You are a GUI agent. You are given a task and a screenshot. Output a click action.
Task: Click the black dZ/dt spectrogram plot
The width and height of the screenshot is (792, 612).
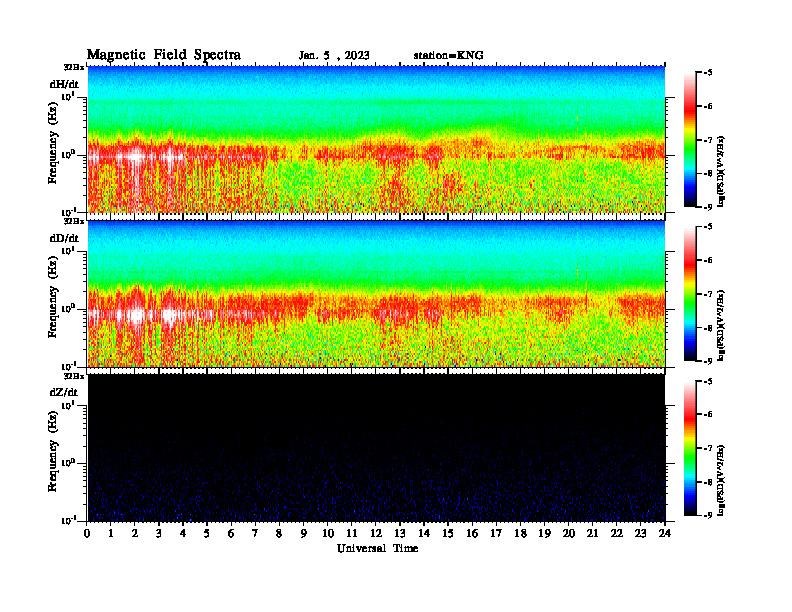pyautogui.click(x=376, y=448)
